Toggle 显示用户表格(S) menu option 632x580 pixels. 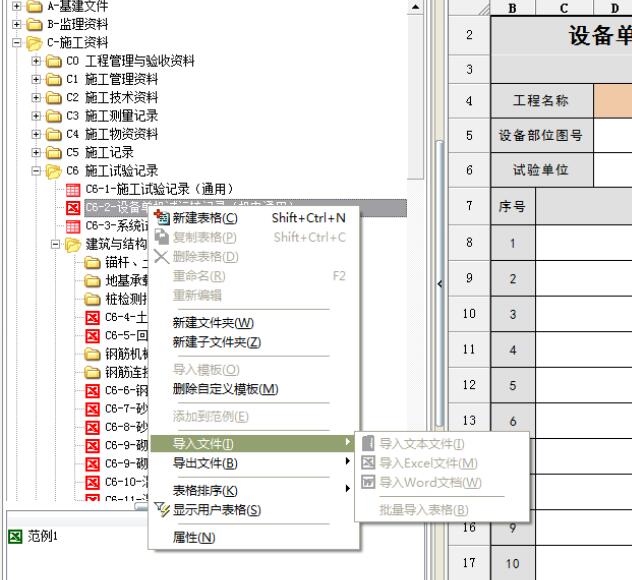click(254, 510)
